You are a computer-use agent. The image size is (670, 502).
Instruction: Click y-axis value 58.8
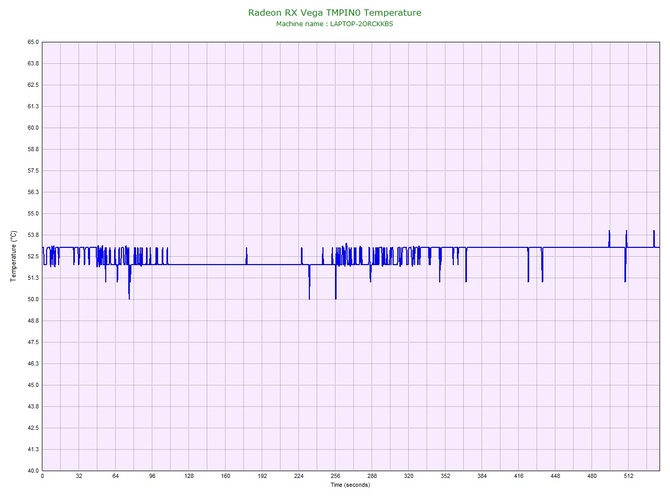[33, 150]
